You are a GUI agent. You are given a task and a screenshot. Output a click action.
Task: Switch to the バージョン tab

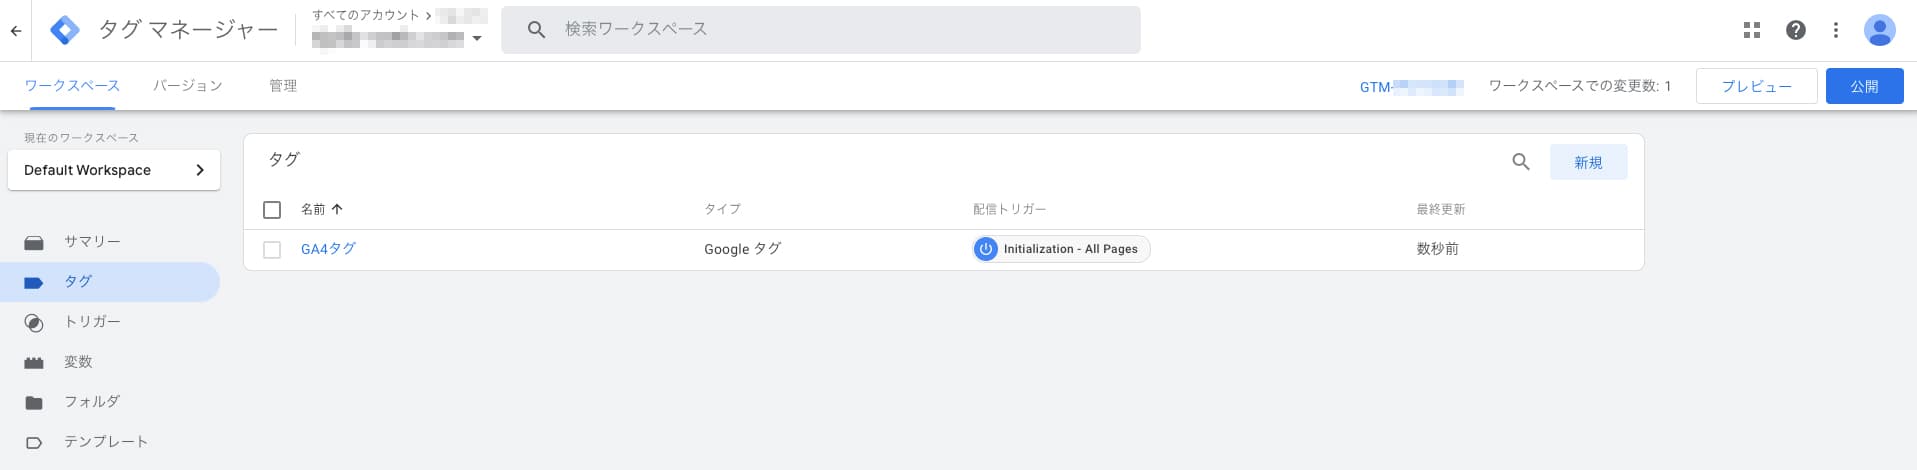pos(188,86)
